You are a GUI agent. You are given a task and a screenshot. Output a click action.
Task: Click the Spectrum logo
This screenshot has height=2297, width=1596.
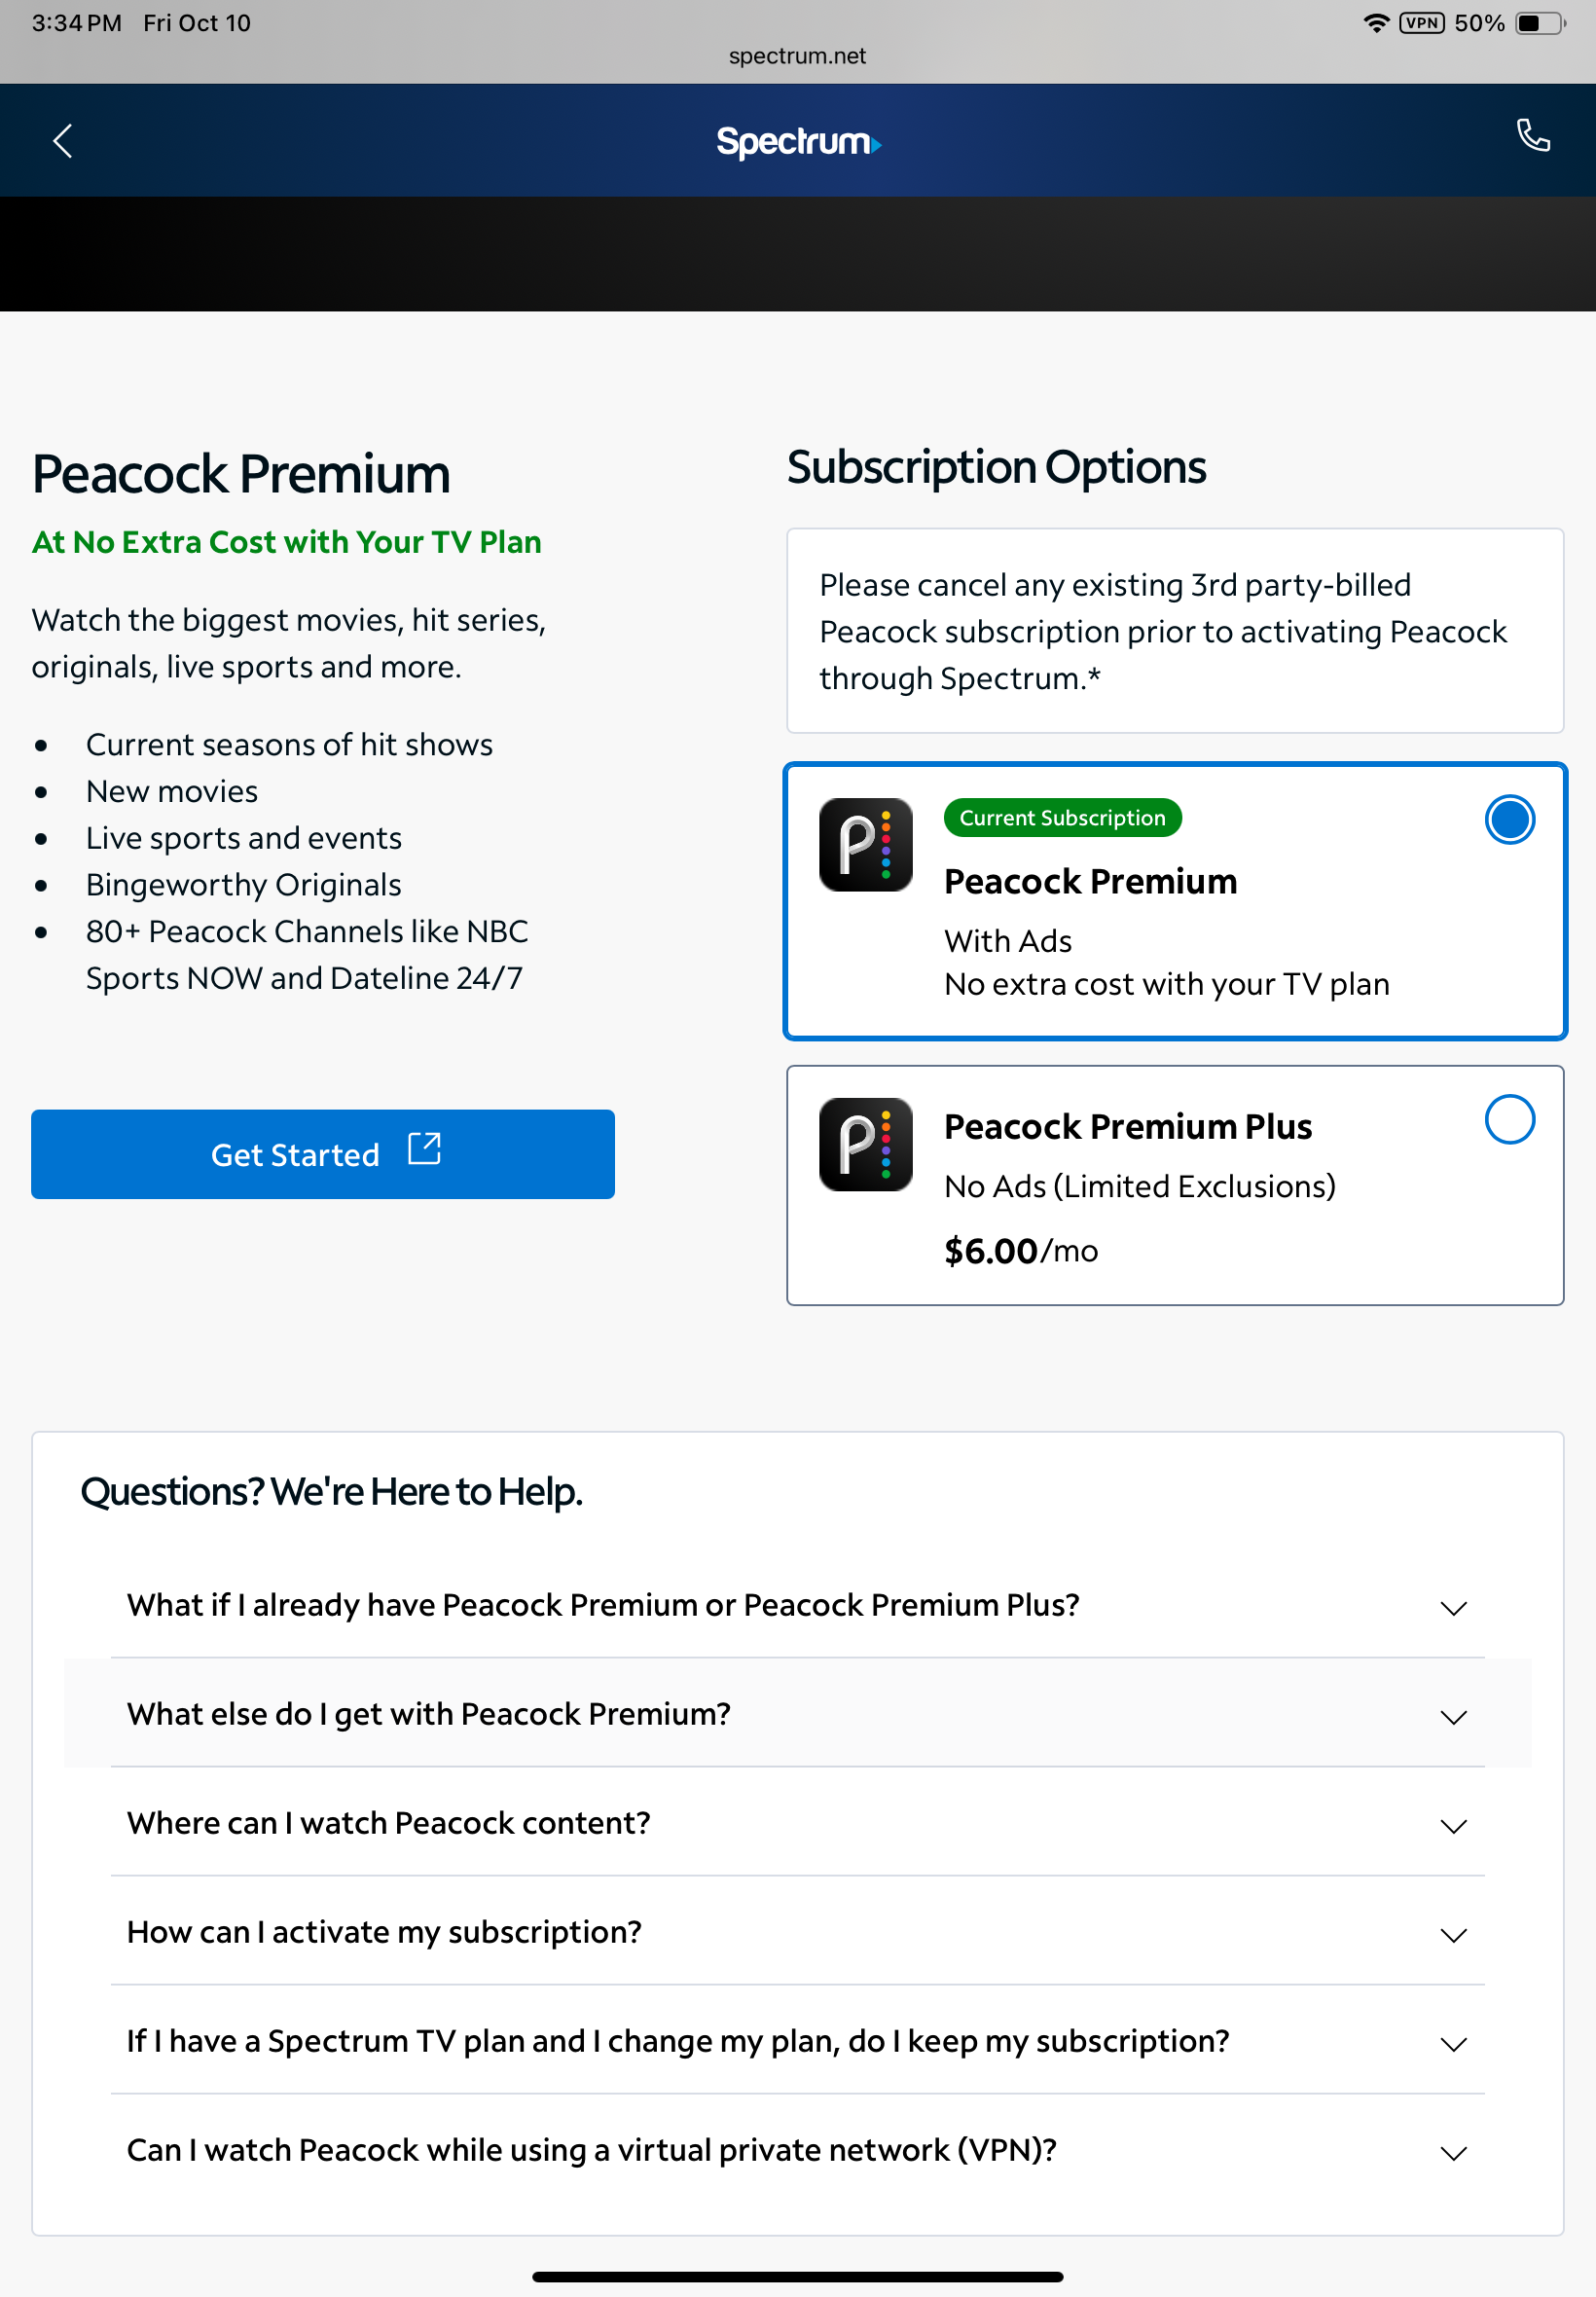797,142
